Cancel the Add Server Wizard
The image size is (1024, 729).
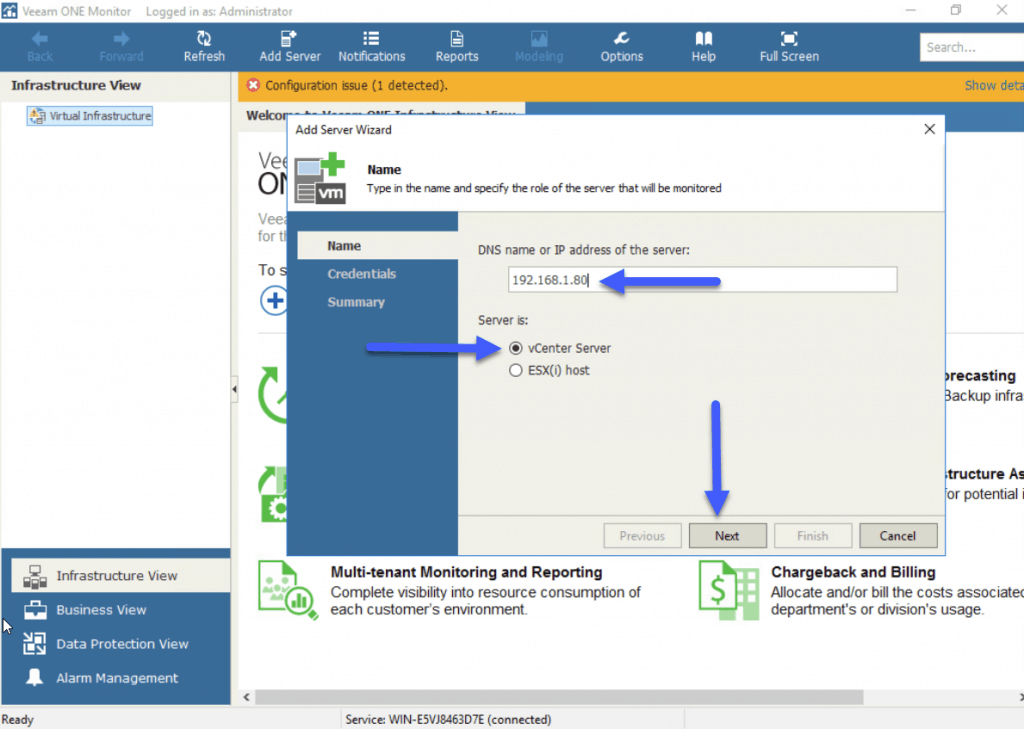(x=898, y=536)
